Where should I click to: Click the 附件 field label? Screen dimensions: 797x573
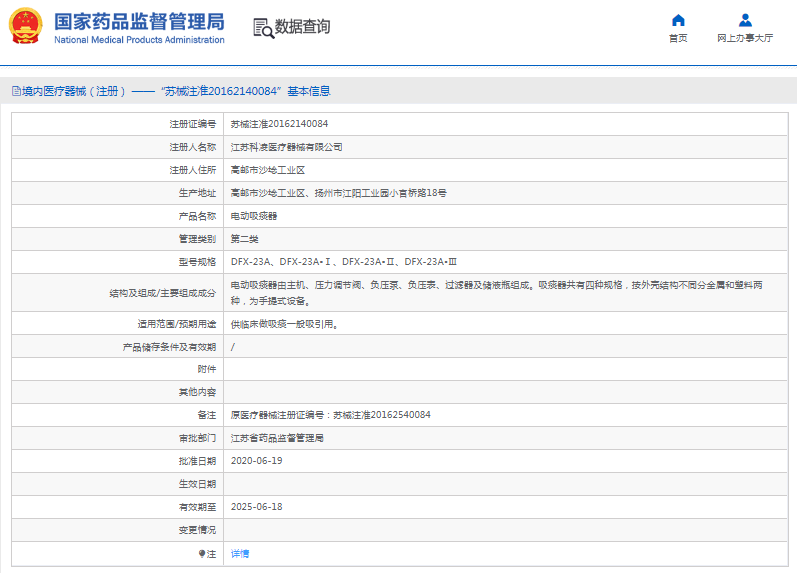pyautogui.click(x=206, y=369)
